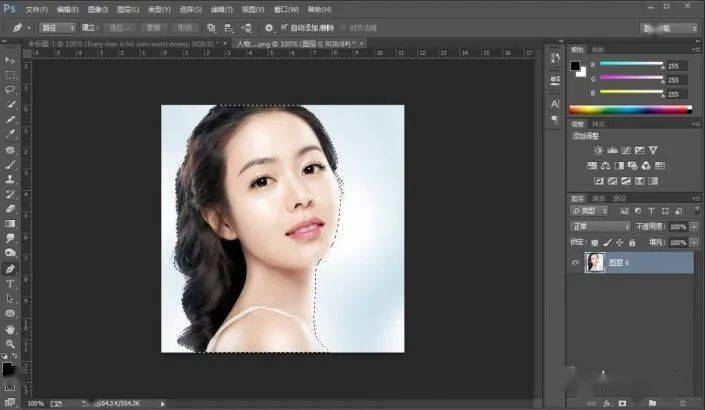
Task: Select the Pen tool in toolbar
Action: pyautogui.click(x=10, y=269)
